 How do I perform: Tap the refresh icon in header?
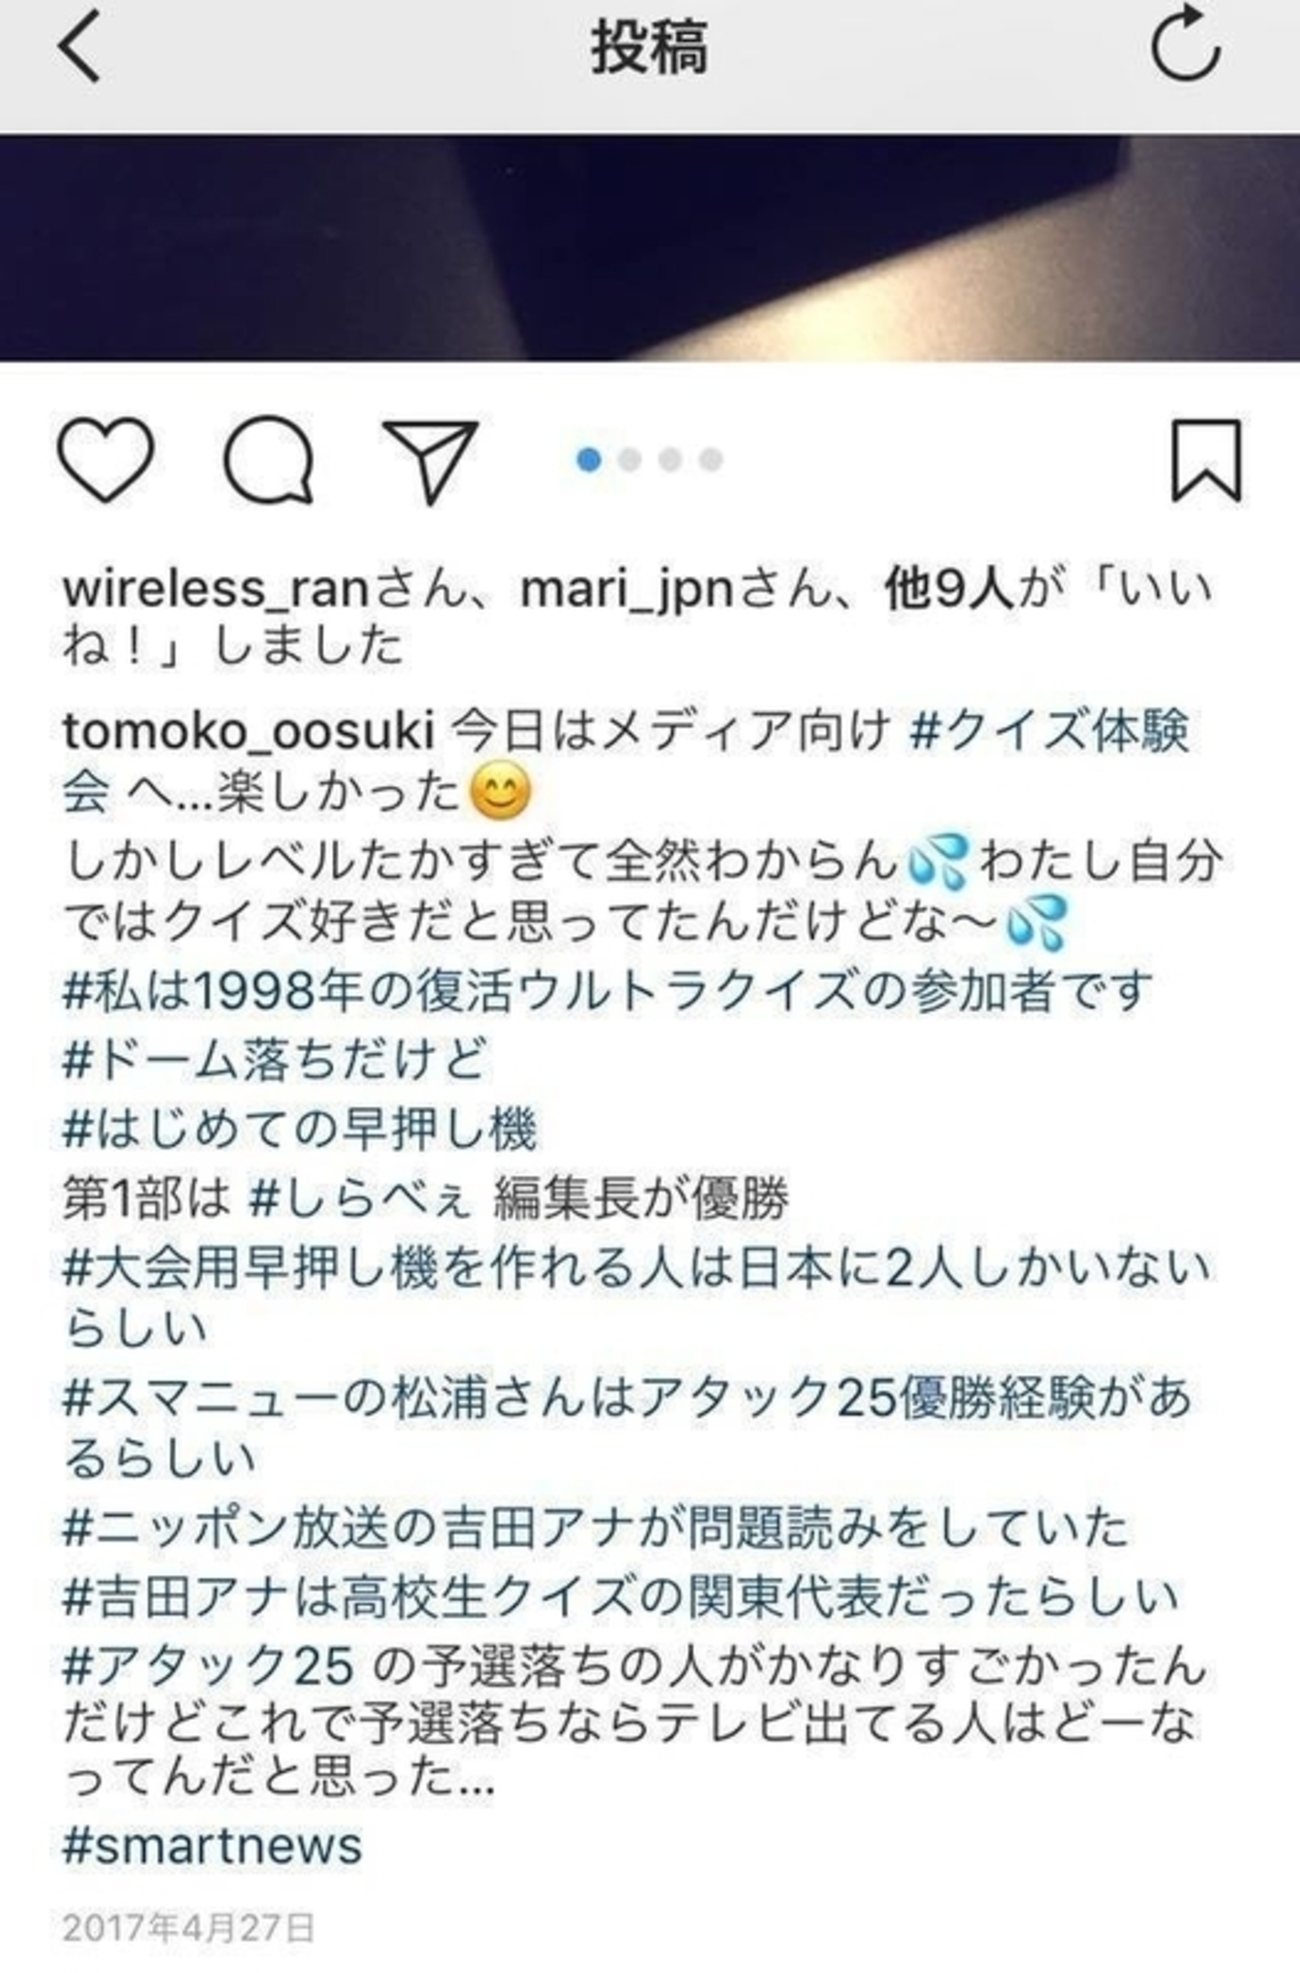(1185, 45)
